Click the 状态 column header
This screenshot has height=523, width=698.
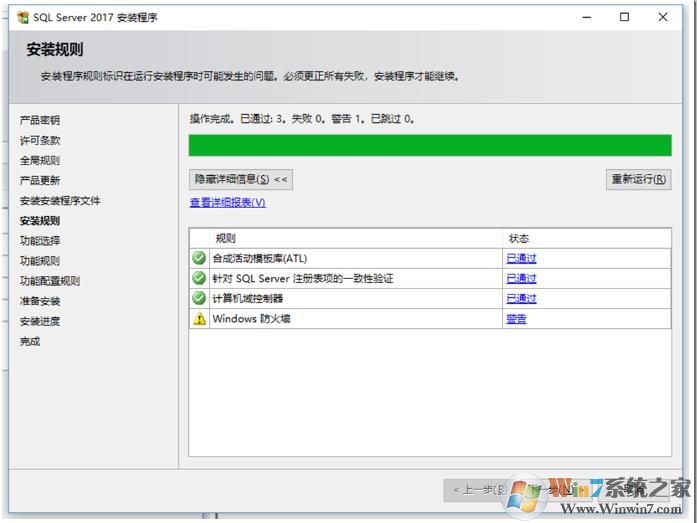tap(519, 238)
